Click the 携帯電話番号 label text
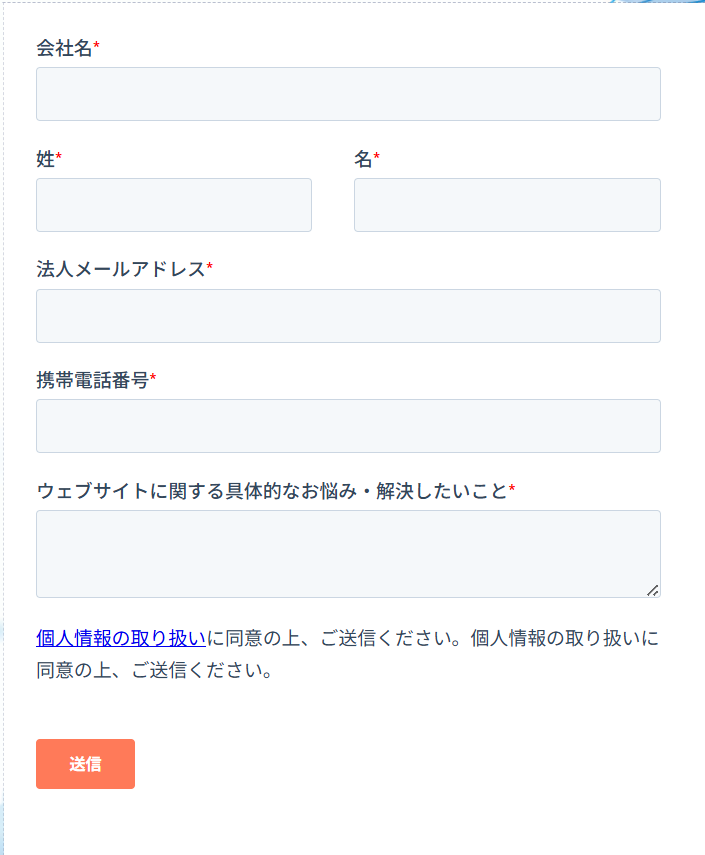The height and width of the screenshot is (855, 705). [92, 380]
